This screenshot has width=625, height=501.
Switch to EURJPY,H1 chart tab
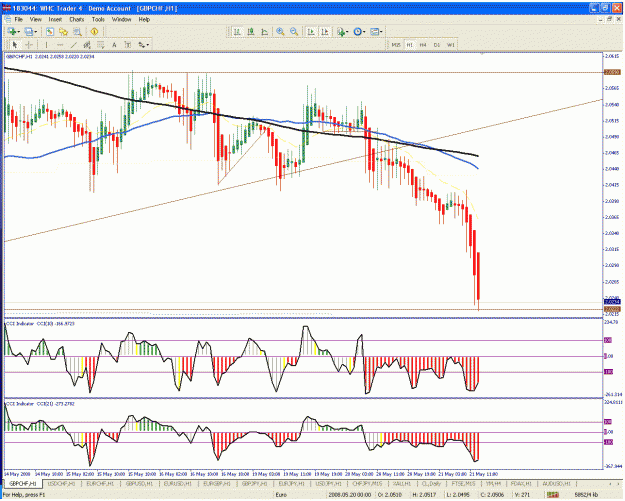291,484
